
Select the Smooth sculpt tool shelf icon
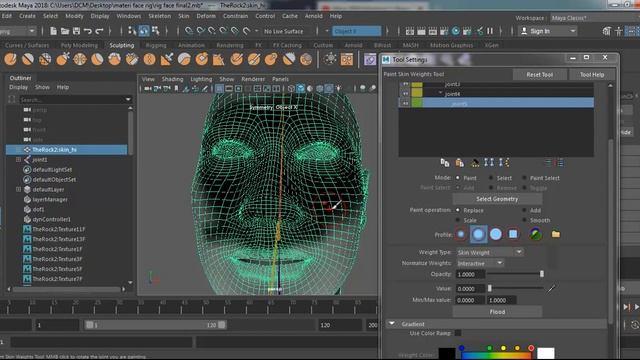point(28,60)
